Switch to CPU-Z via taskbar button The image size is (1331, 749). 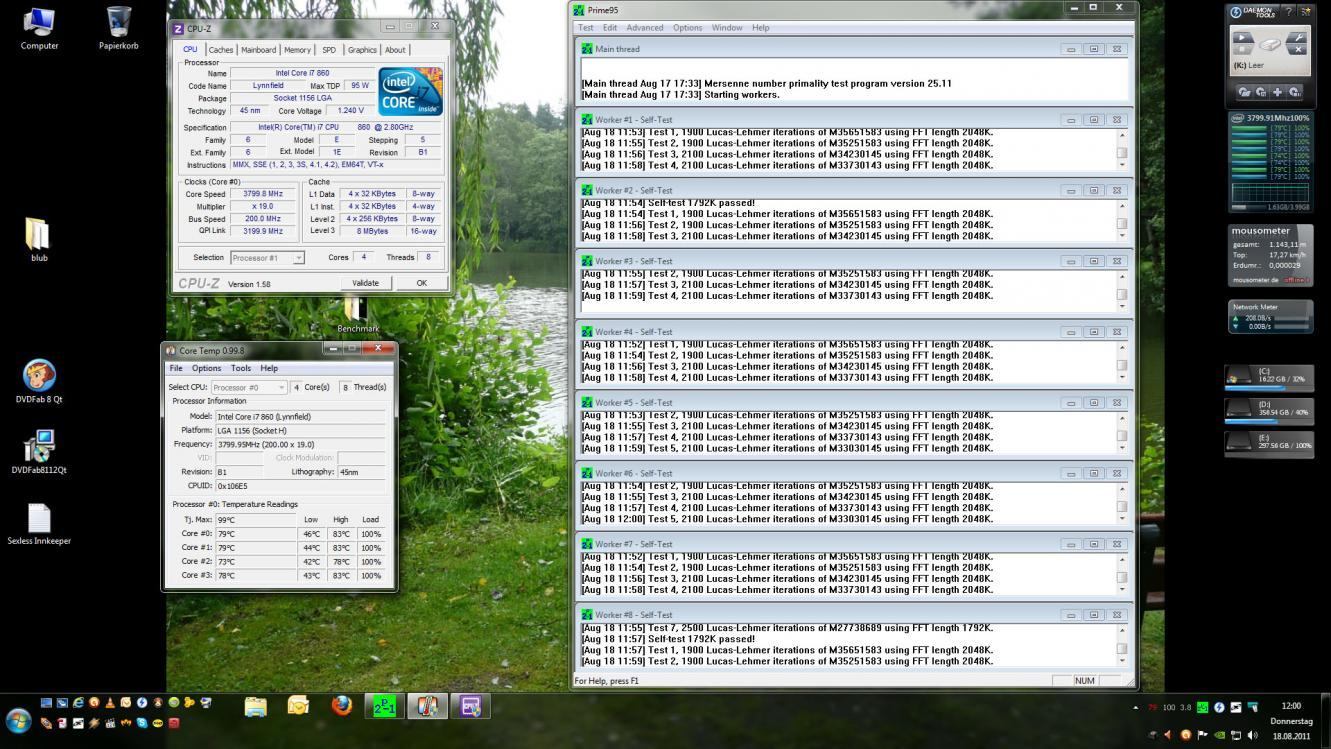click(470, 707)
